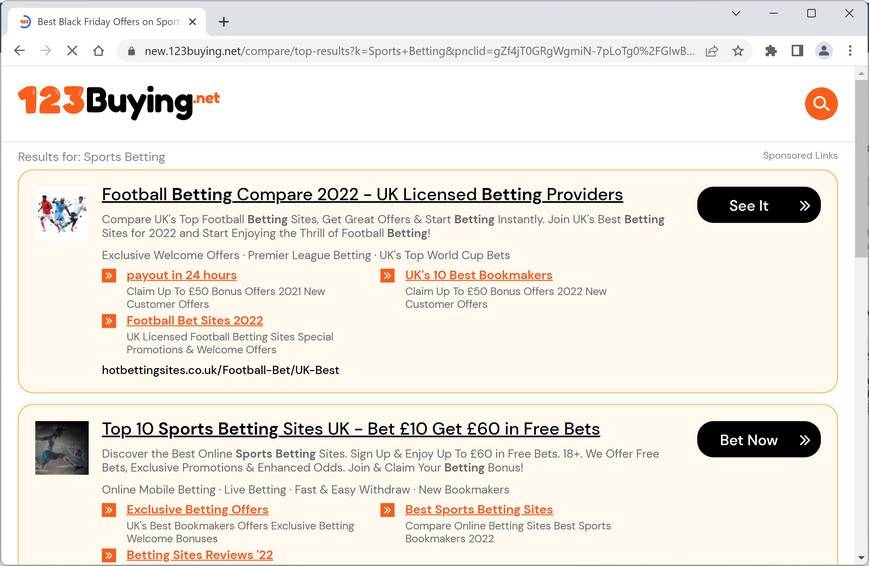Click arrow icon beside Betting Sites Reviews '22

(x=109, y=555)
